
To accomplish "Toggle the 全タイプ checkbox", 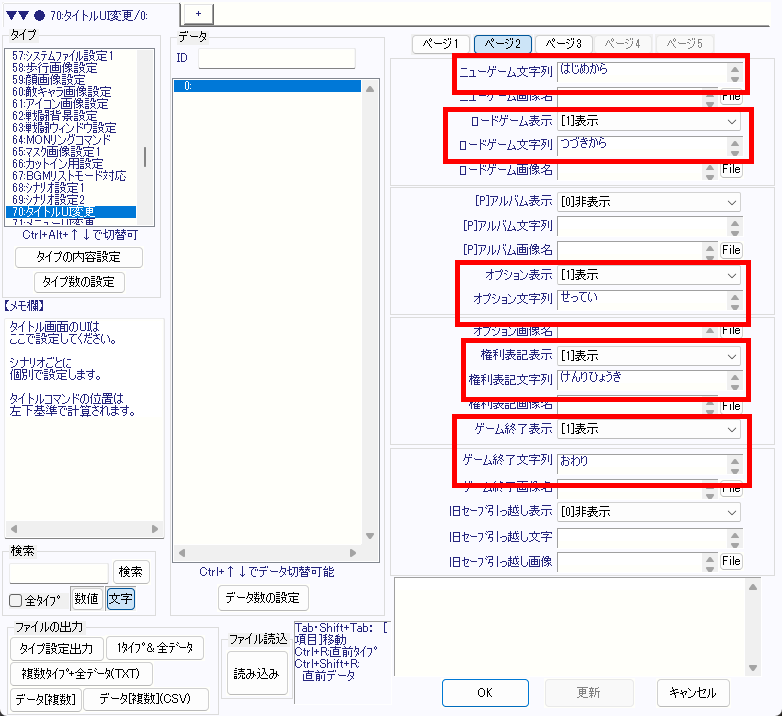I will (16, 600).
